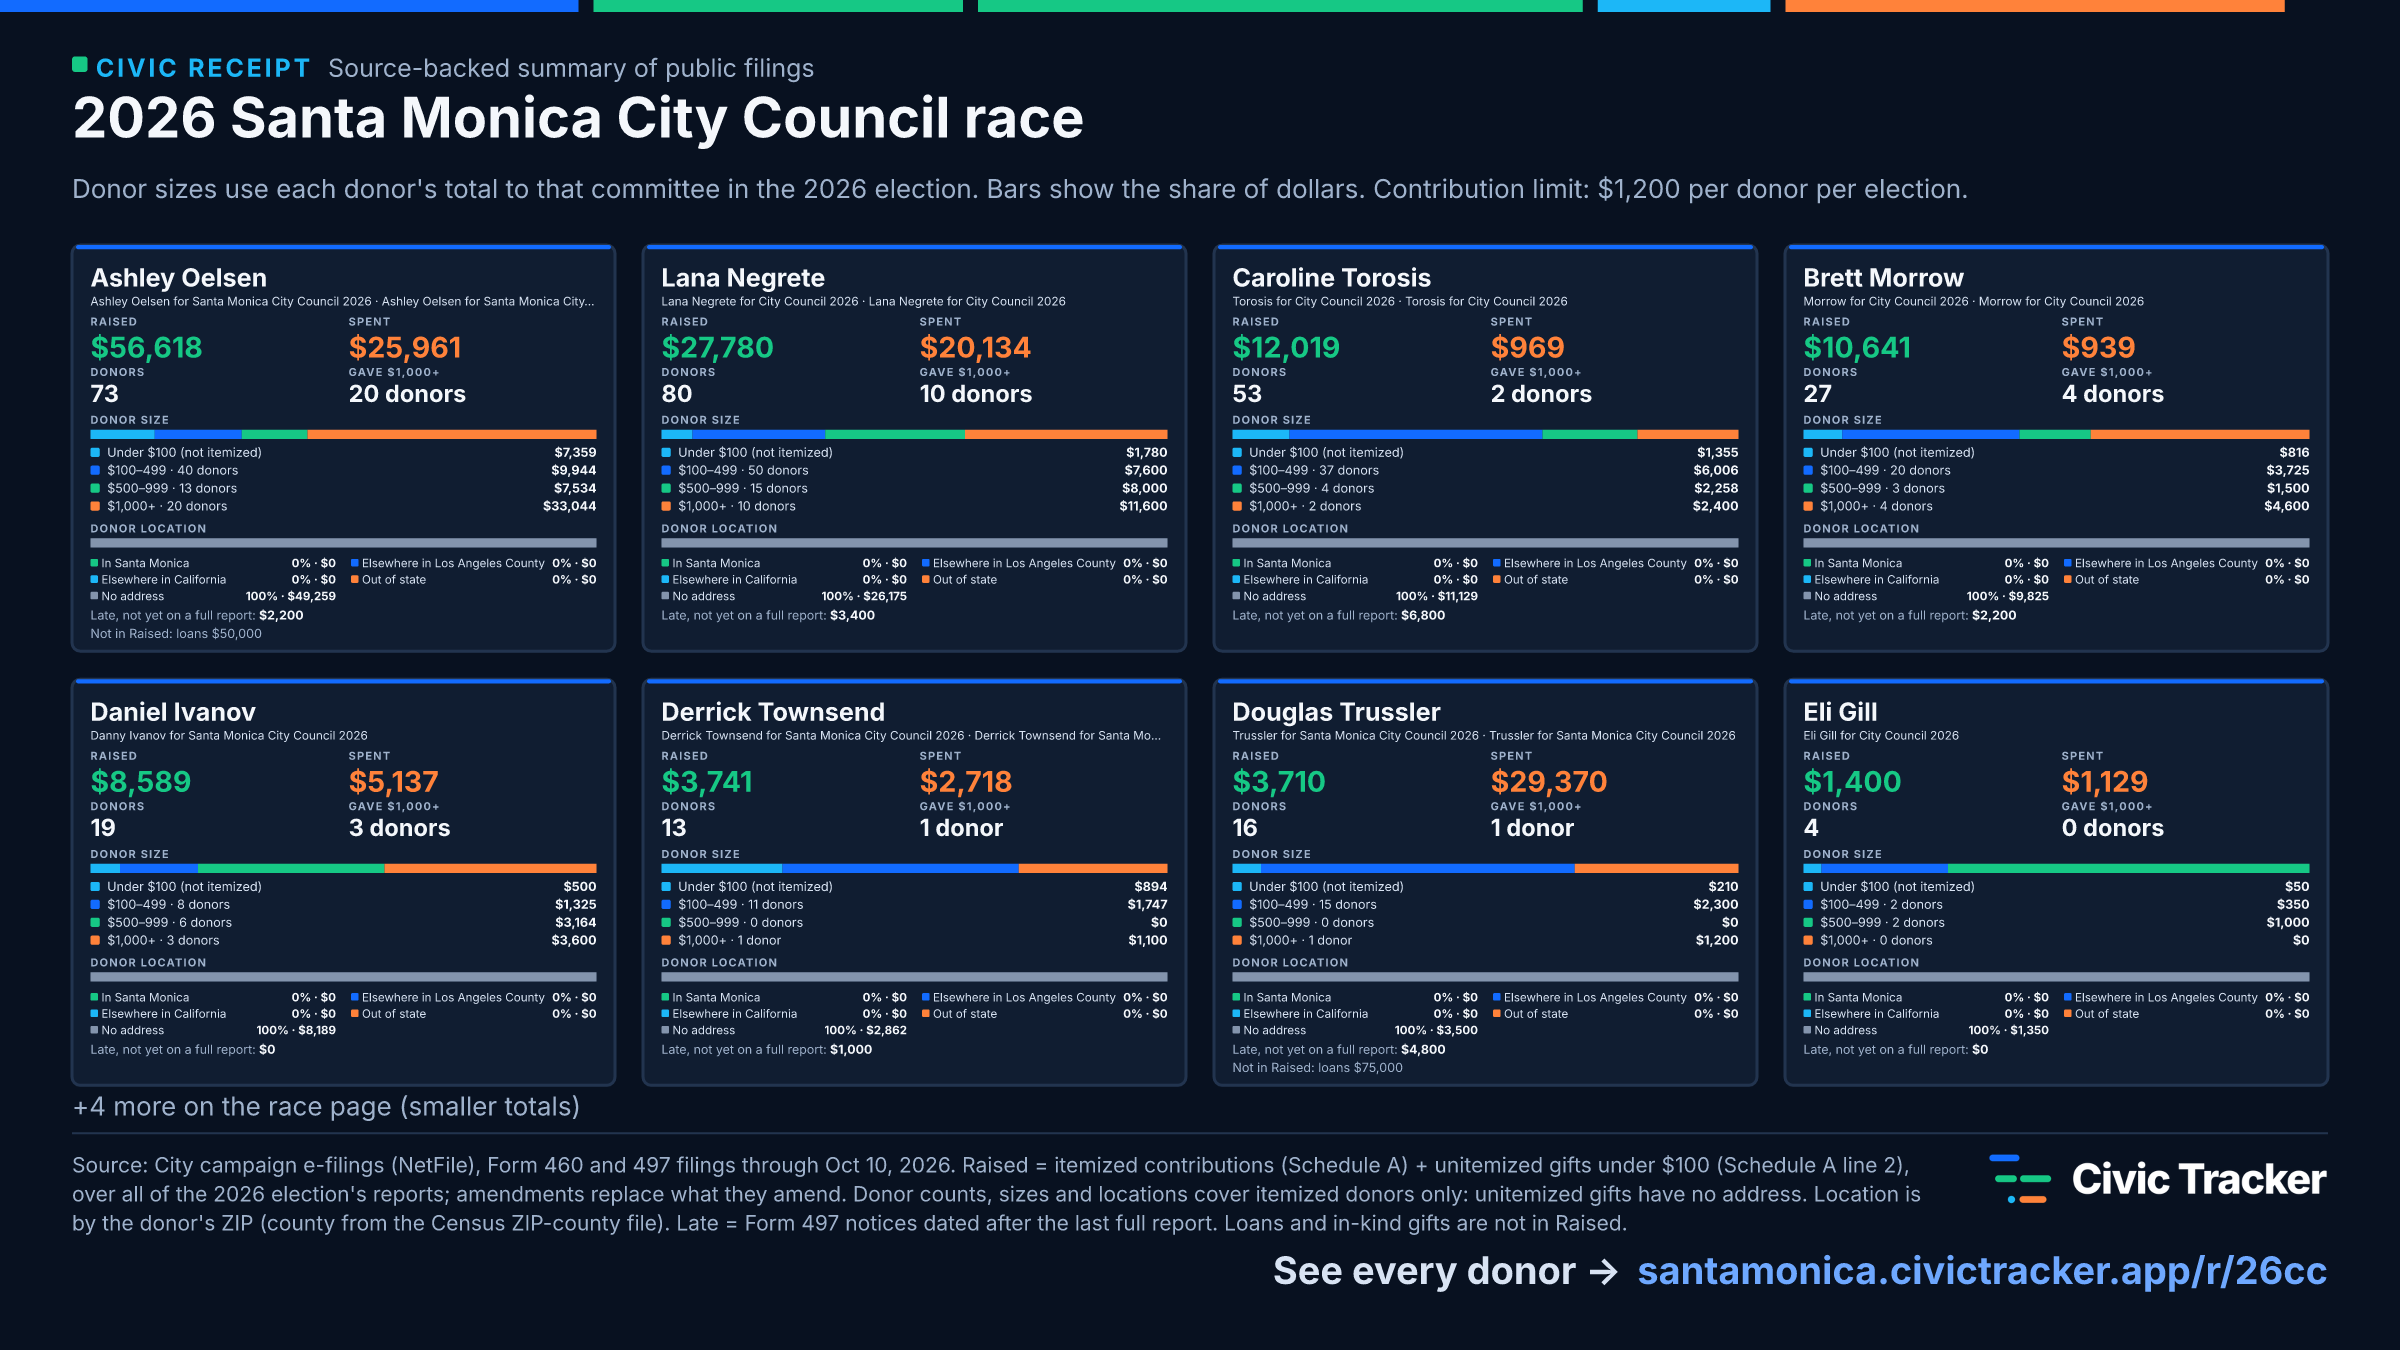Click '100% · $9,825' in Brett Morrow's card
Viewport: 2400px width, 1350px height.
(x=2007, y=596)
